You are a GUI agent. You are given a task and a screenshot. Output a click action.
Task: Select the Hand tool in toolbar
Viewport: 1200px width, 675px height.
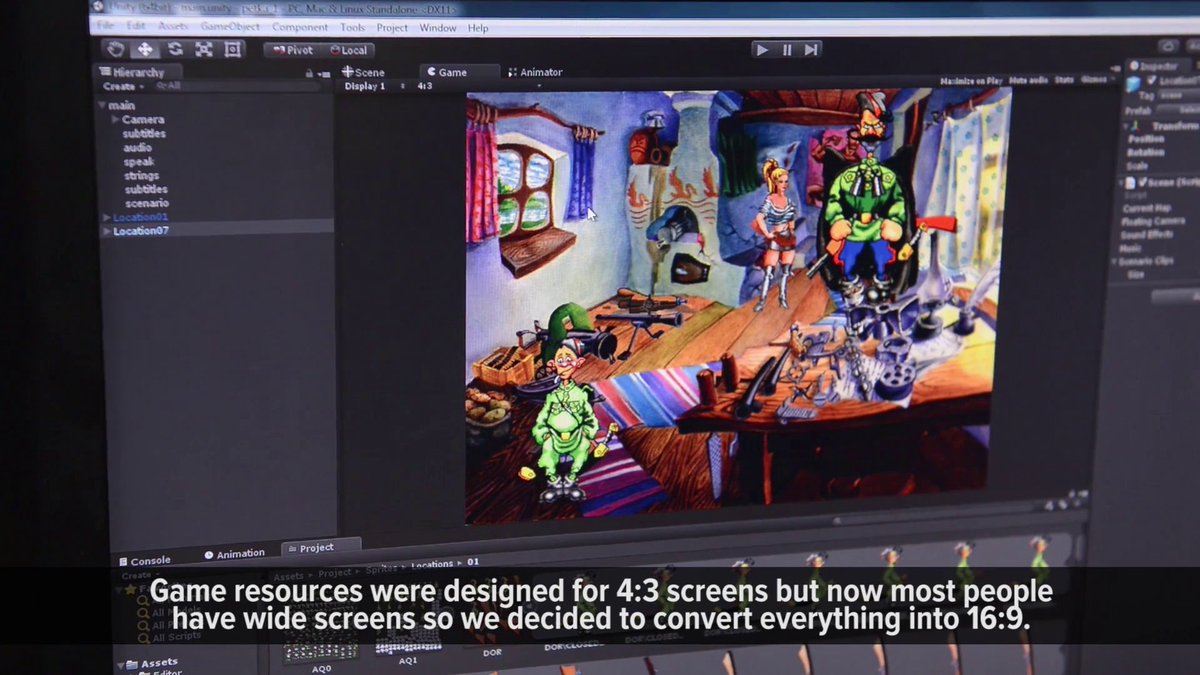click(115, 48)
